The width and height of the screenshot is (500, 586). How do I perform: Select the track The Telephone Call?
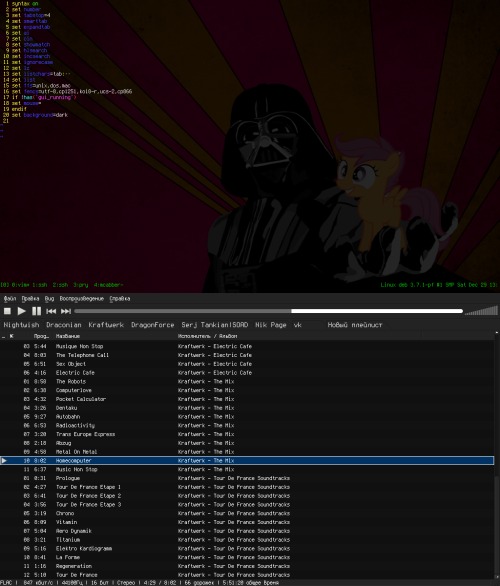coord(247,355)
